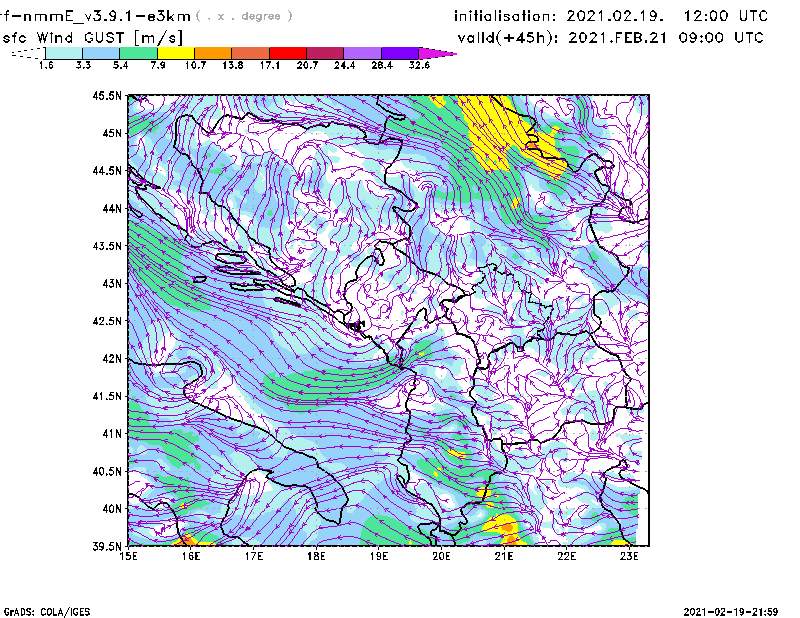
Task: Click the 41.5N latitude label
Action: 107,396
